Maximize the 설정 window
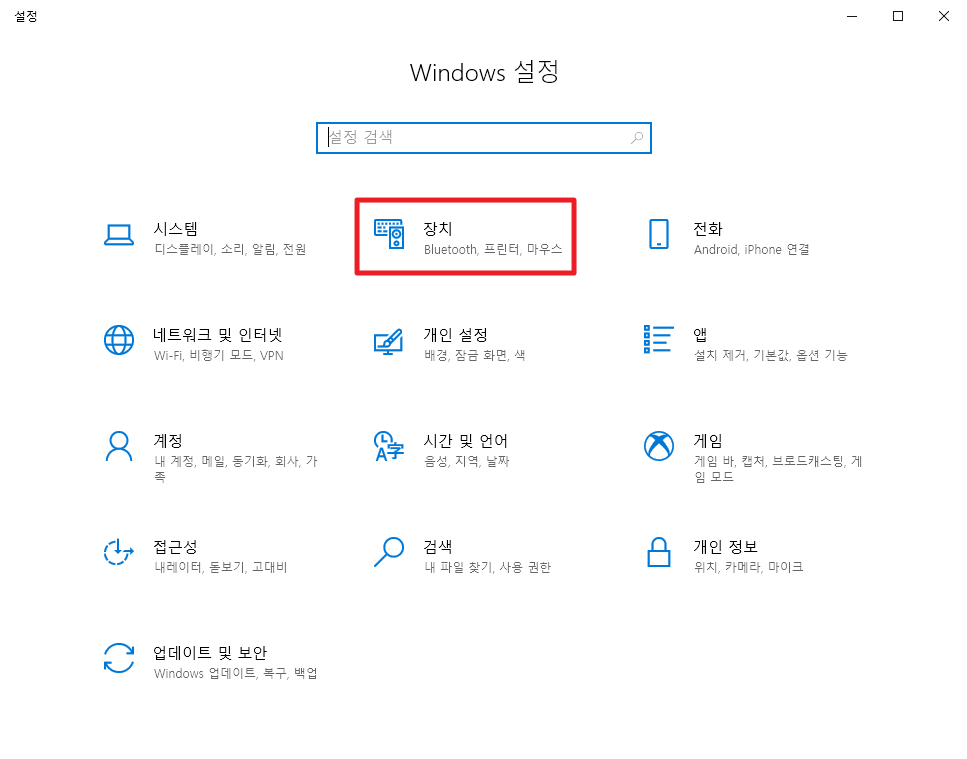967x759 pixels. point(898,16)
